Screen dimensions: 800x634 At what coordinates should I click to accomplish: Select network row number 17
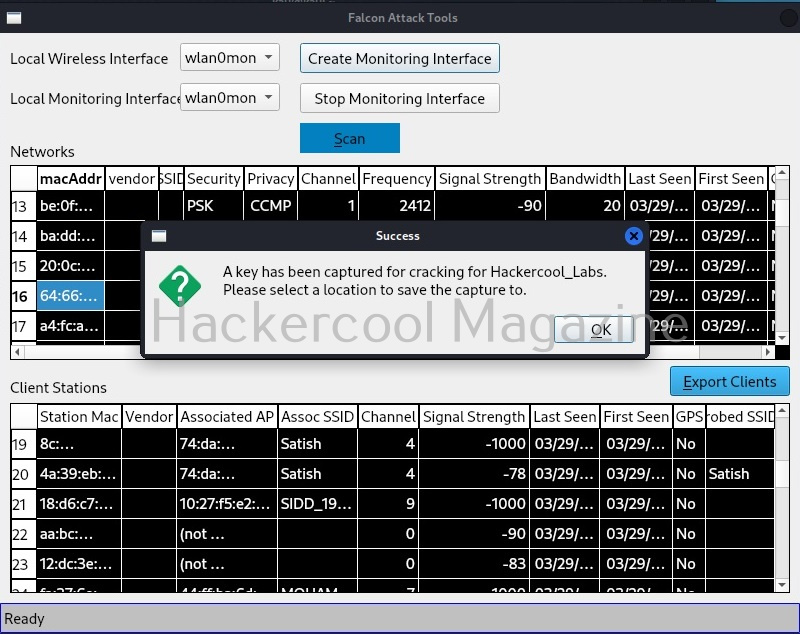[23, 326]
